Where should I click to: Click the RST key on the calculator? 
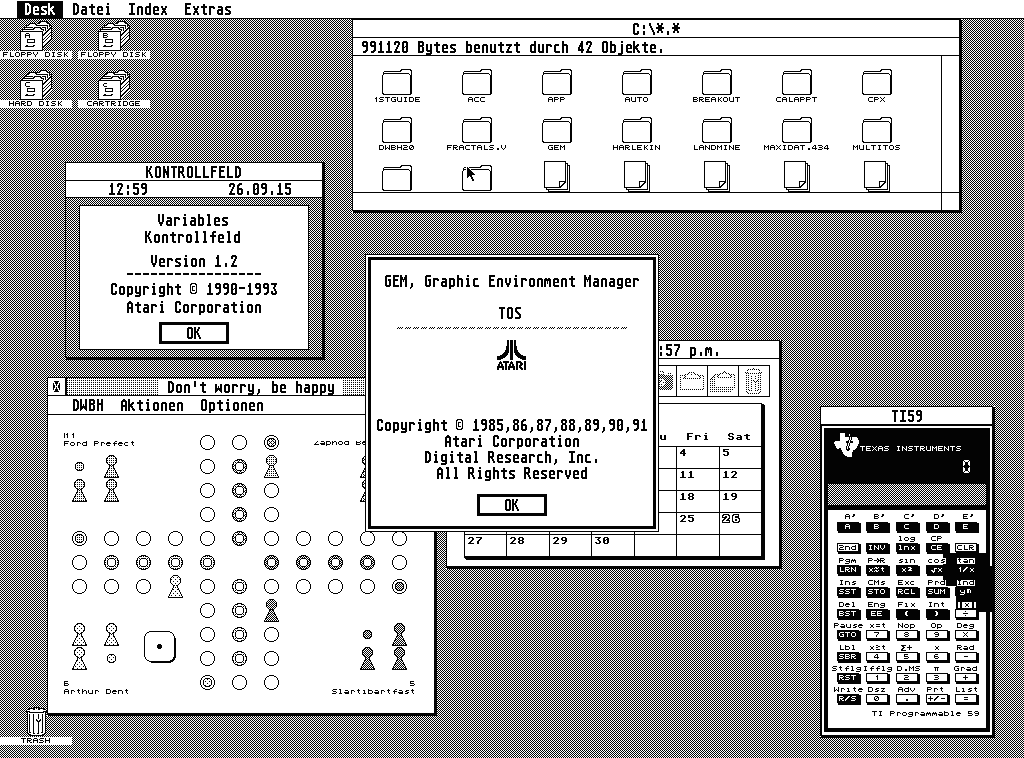848,678
